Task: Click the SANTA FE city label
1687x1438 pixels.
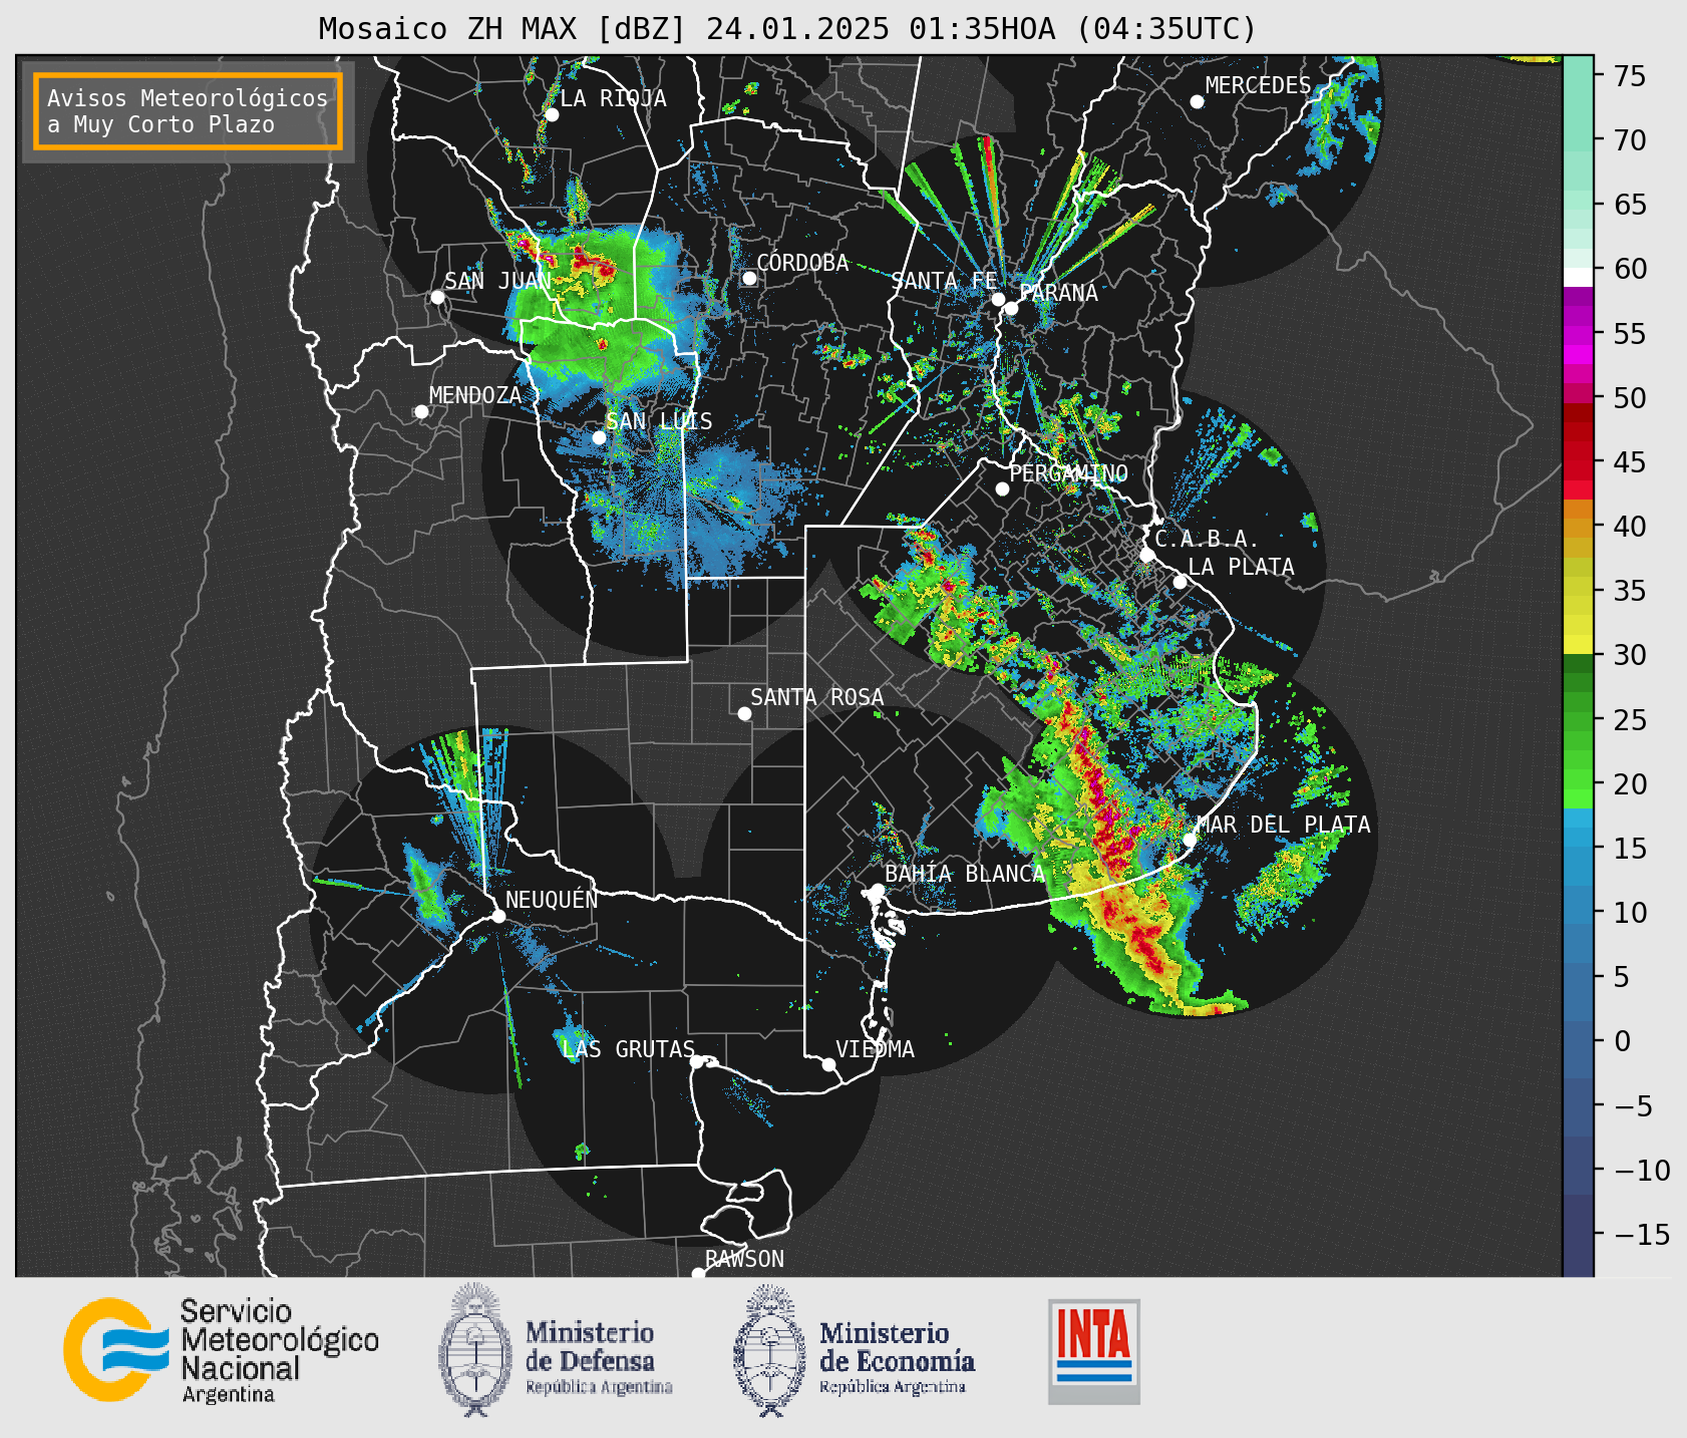Action: coord(944,281)
